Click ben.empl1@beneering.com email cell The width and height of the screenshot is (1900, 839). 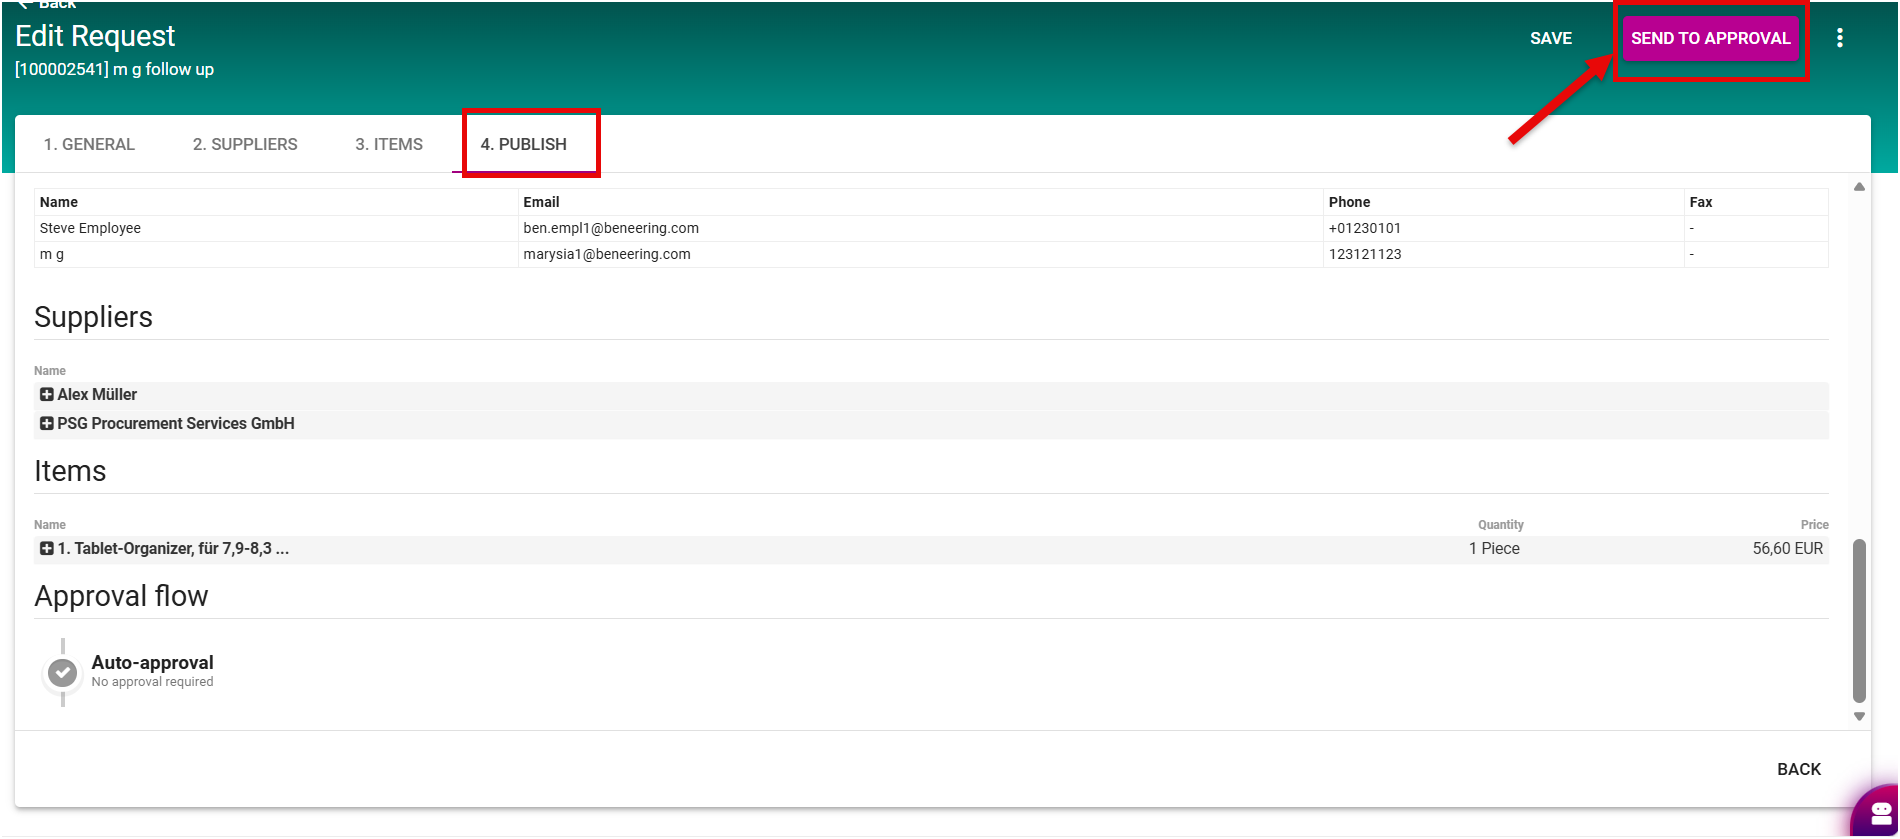tap(611, 228)
